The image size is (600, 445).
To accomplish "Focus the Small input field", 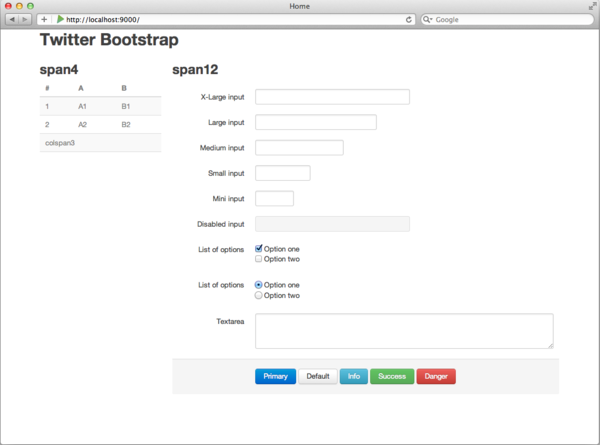I will [x=283, y=173].
